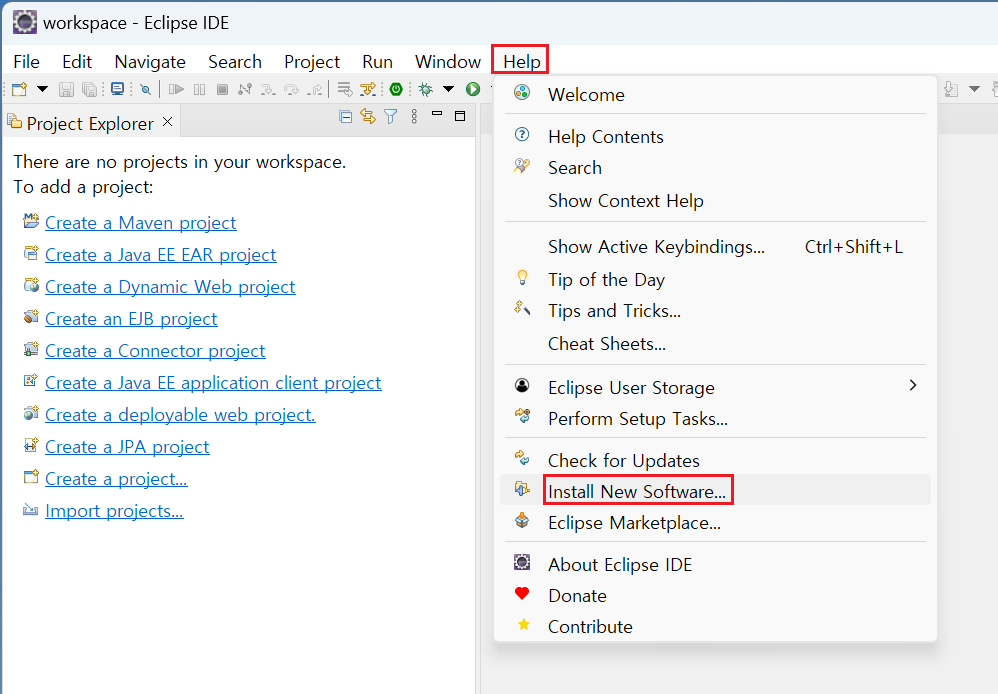Open Eclipse Marketplace menu entry

point(634,522)
